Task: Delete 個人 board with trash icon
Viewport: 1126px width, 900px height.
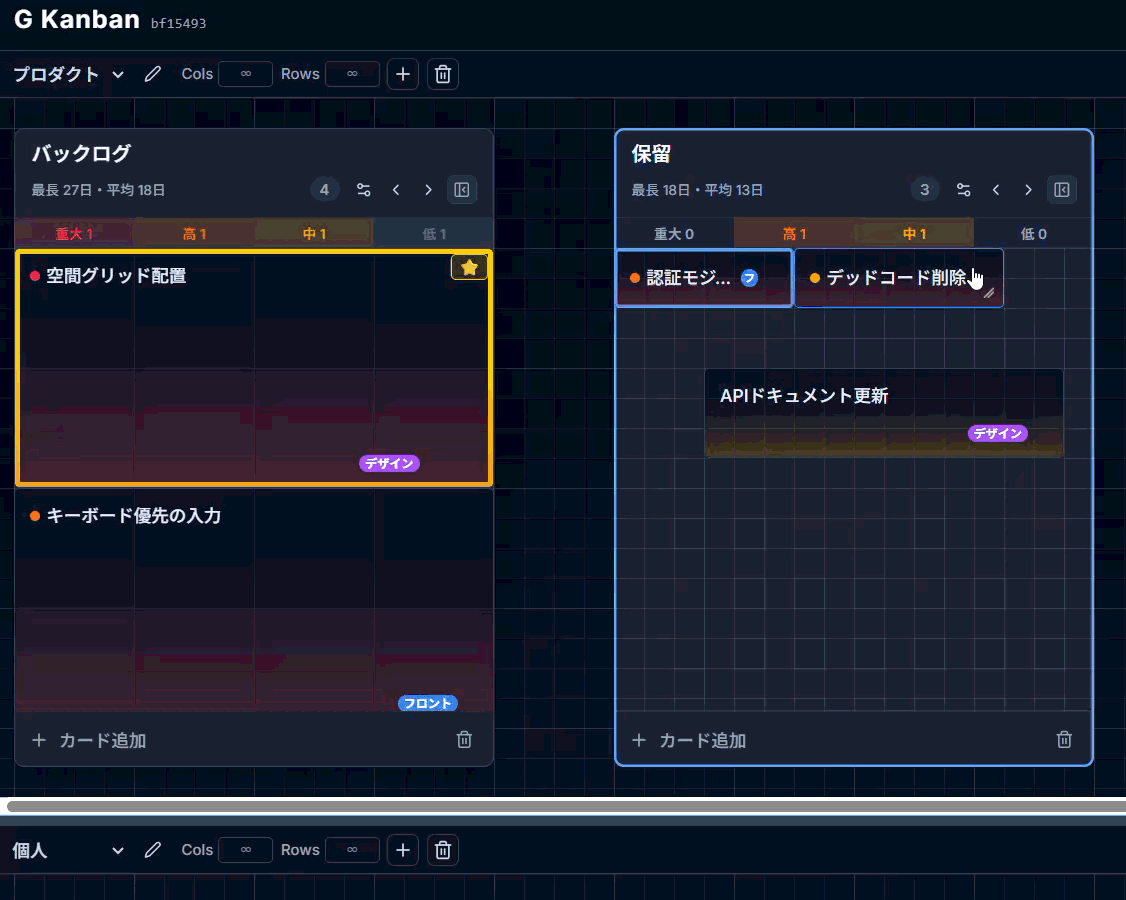Action: [x=443, y=850]
